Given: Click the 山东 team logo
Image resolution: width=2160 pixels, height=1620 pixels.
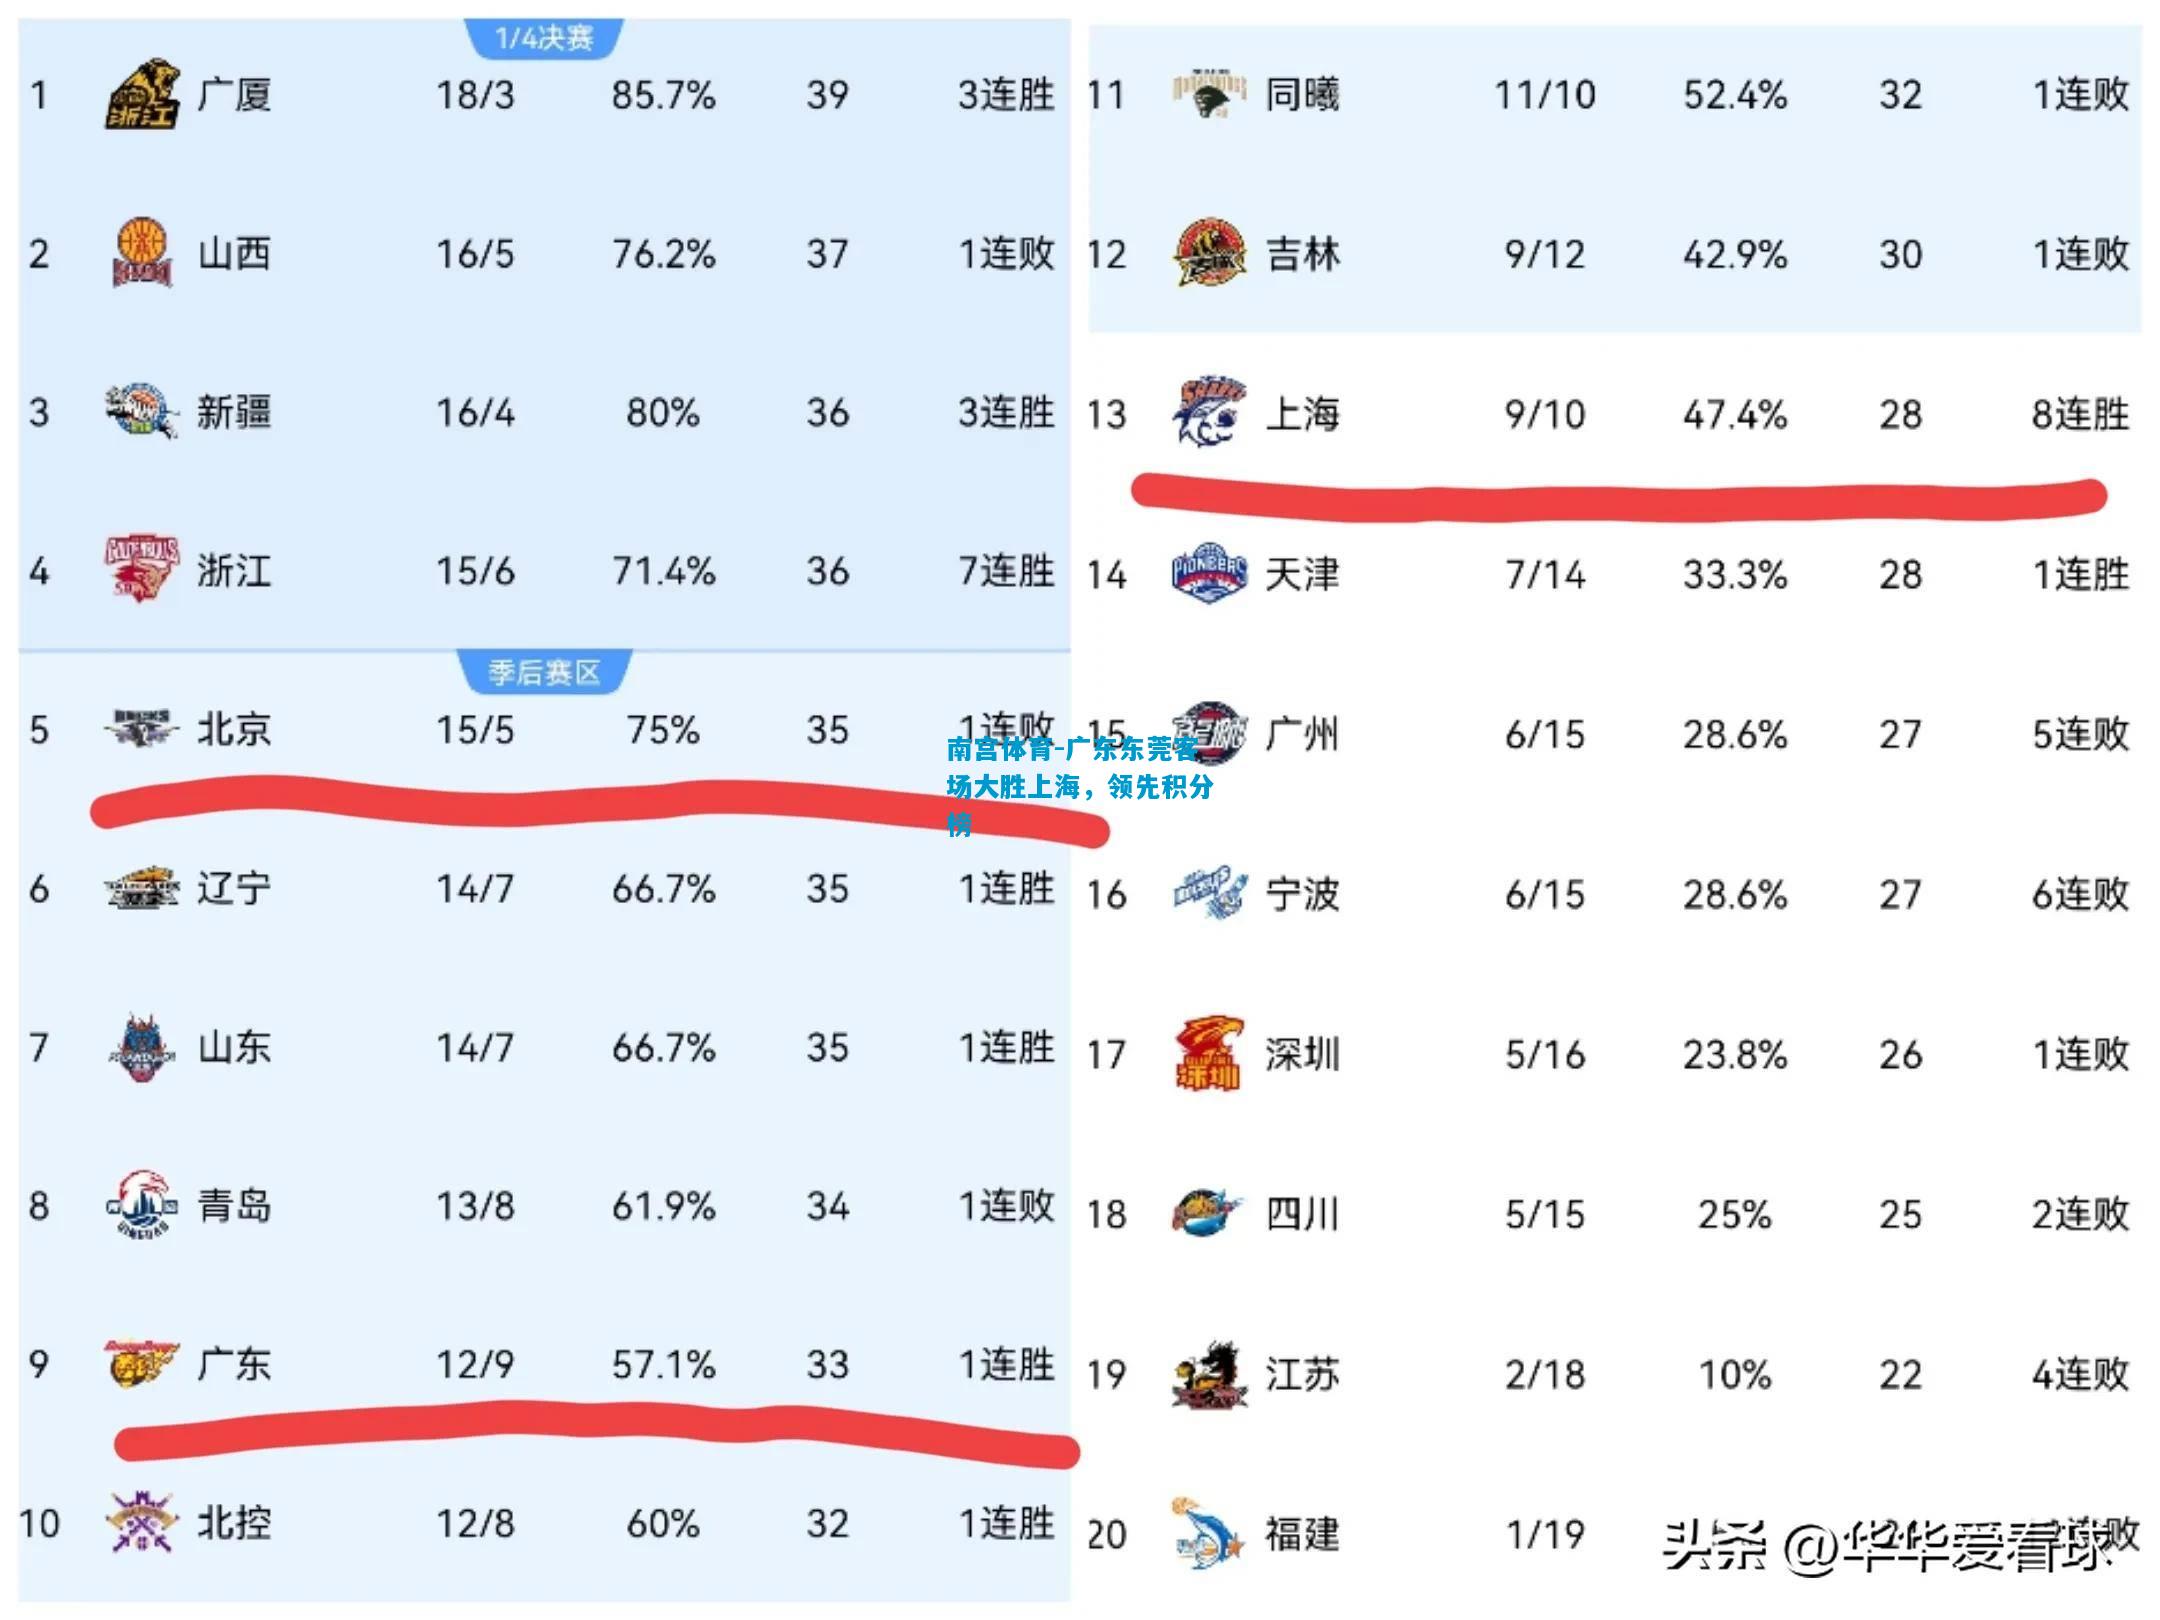Looking at the screenshot, I should pyautogui.click(x=141, y=1047).
